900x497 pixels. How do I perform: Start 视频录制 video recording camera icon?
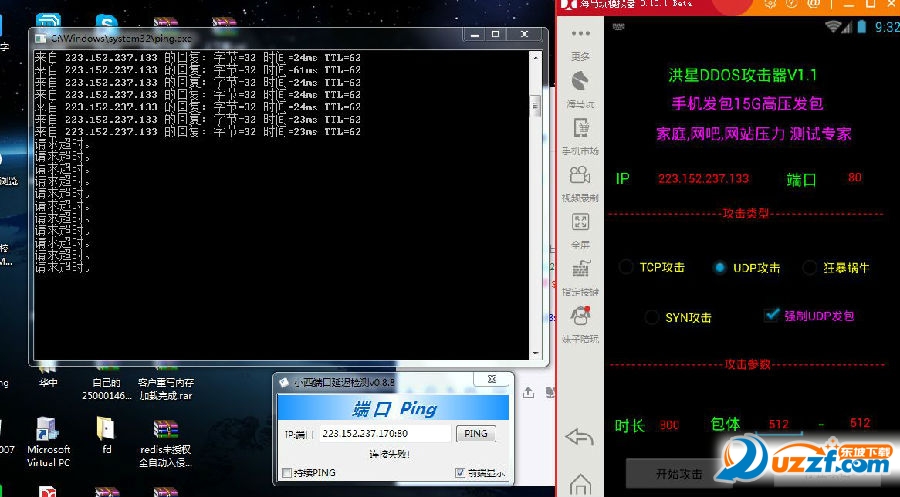[580, 174]
